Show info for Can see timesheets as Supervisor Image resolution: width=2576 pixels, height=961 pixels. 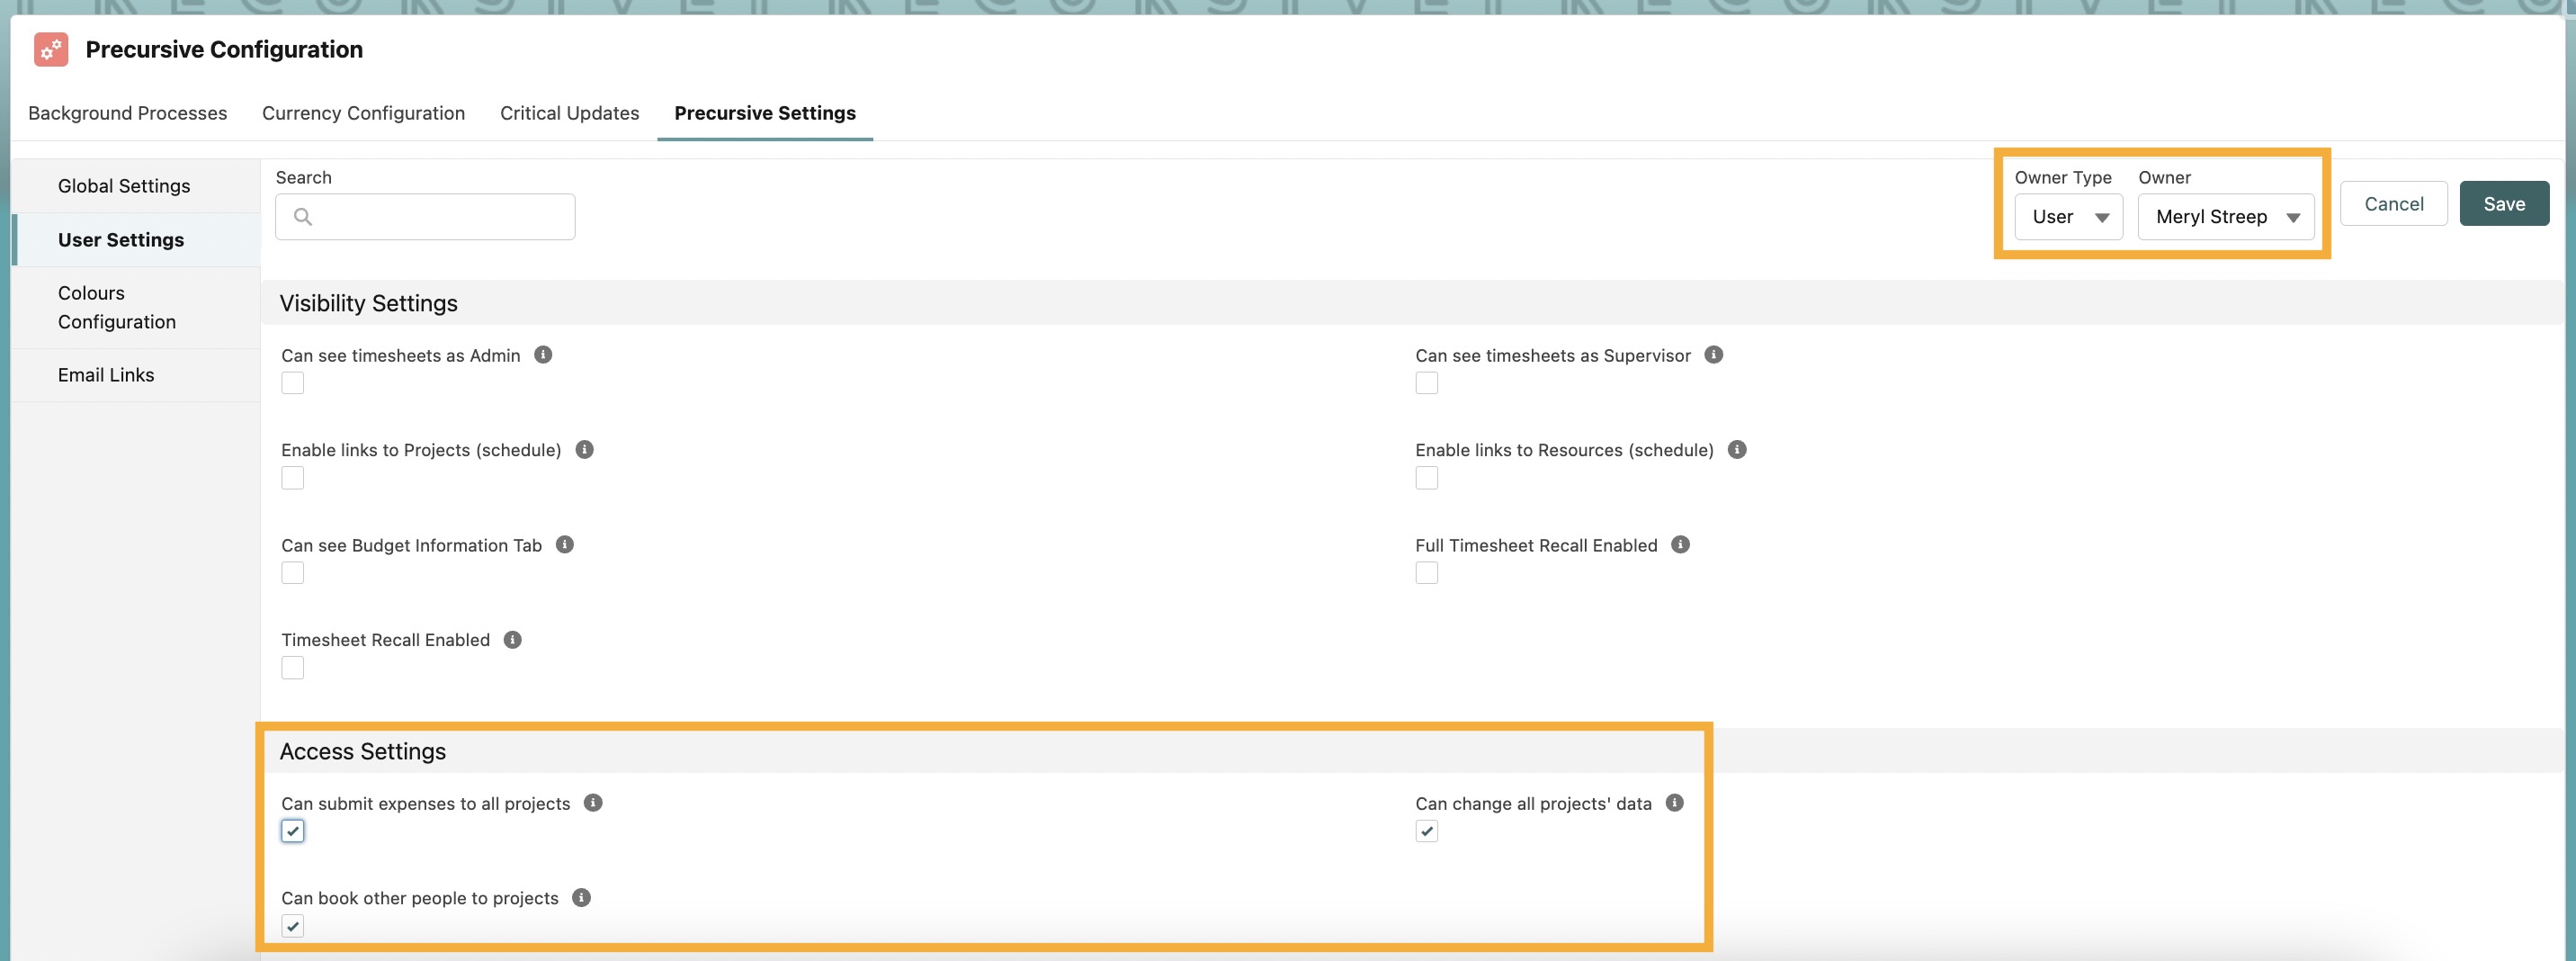pos(1713,355)
